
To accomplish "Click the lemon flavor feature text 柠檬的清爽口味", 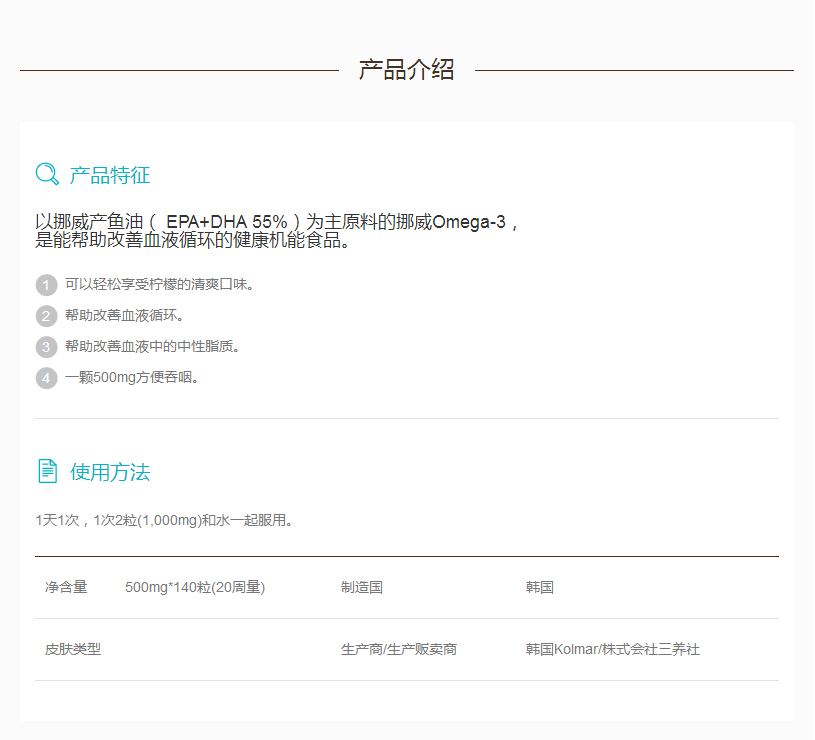I will point(160,285).
